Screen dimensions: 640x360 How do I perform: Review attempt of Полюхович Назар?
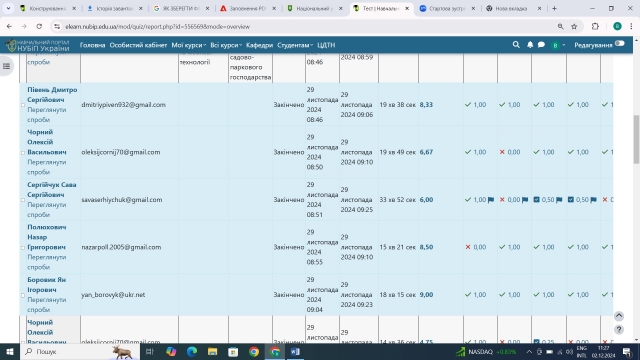pyautogui.click(x=46, y=262)
